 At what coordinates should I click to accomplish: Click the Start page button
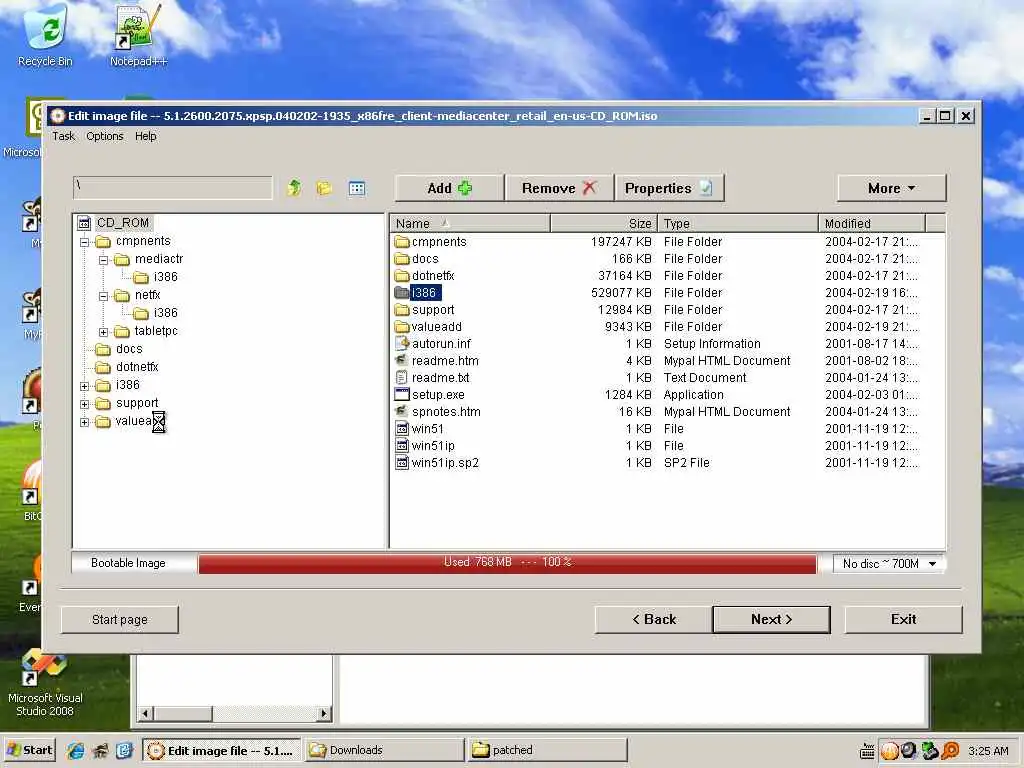[x=120, y=619]
